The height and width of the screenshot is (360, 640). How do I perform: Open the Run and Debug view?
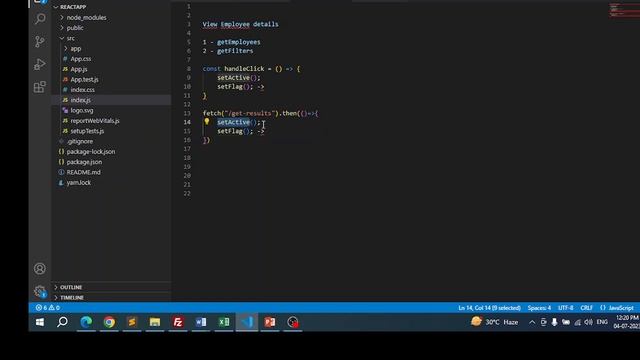[40, 64]
